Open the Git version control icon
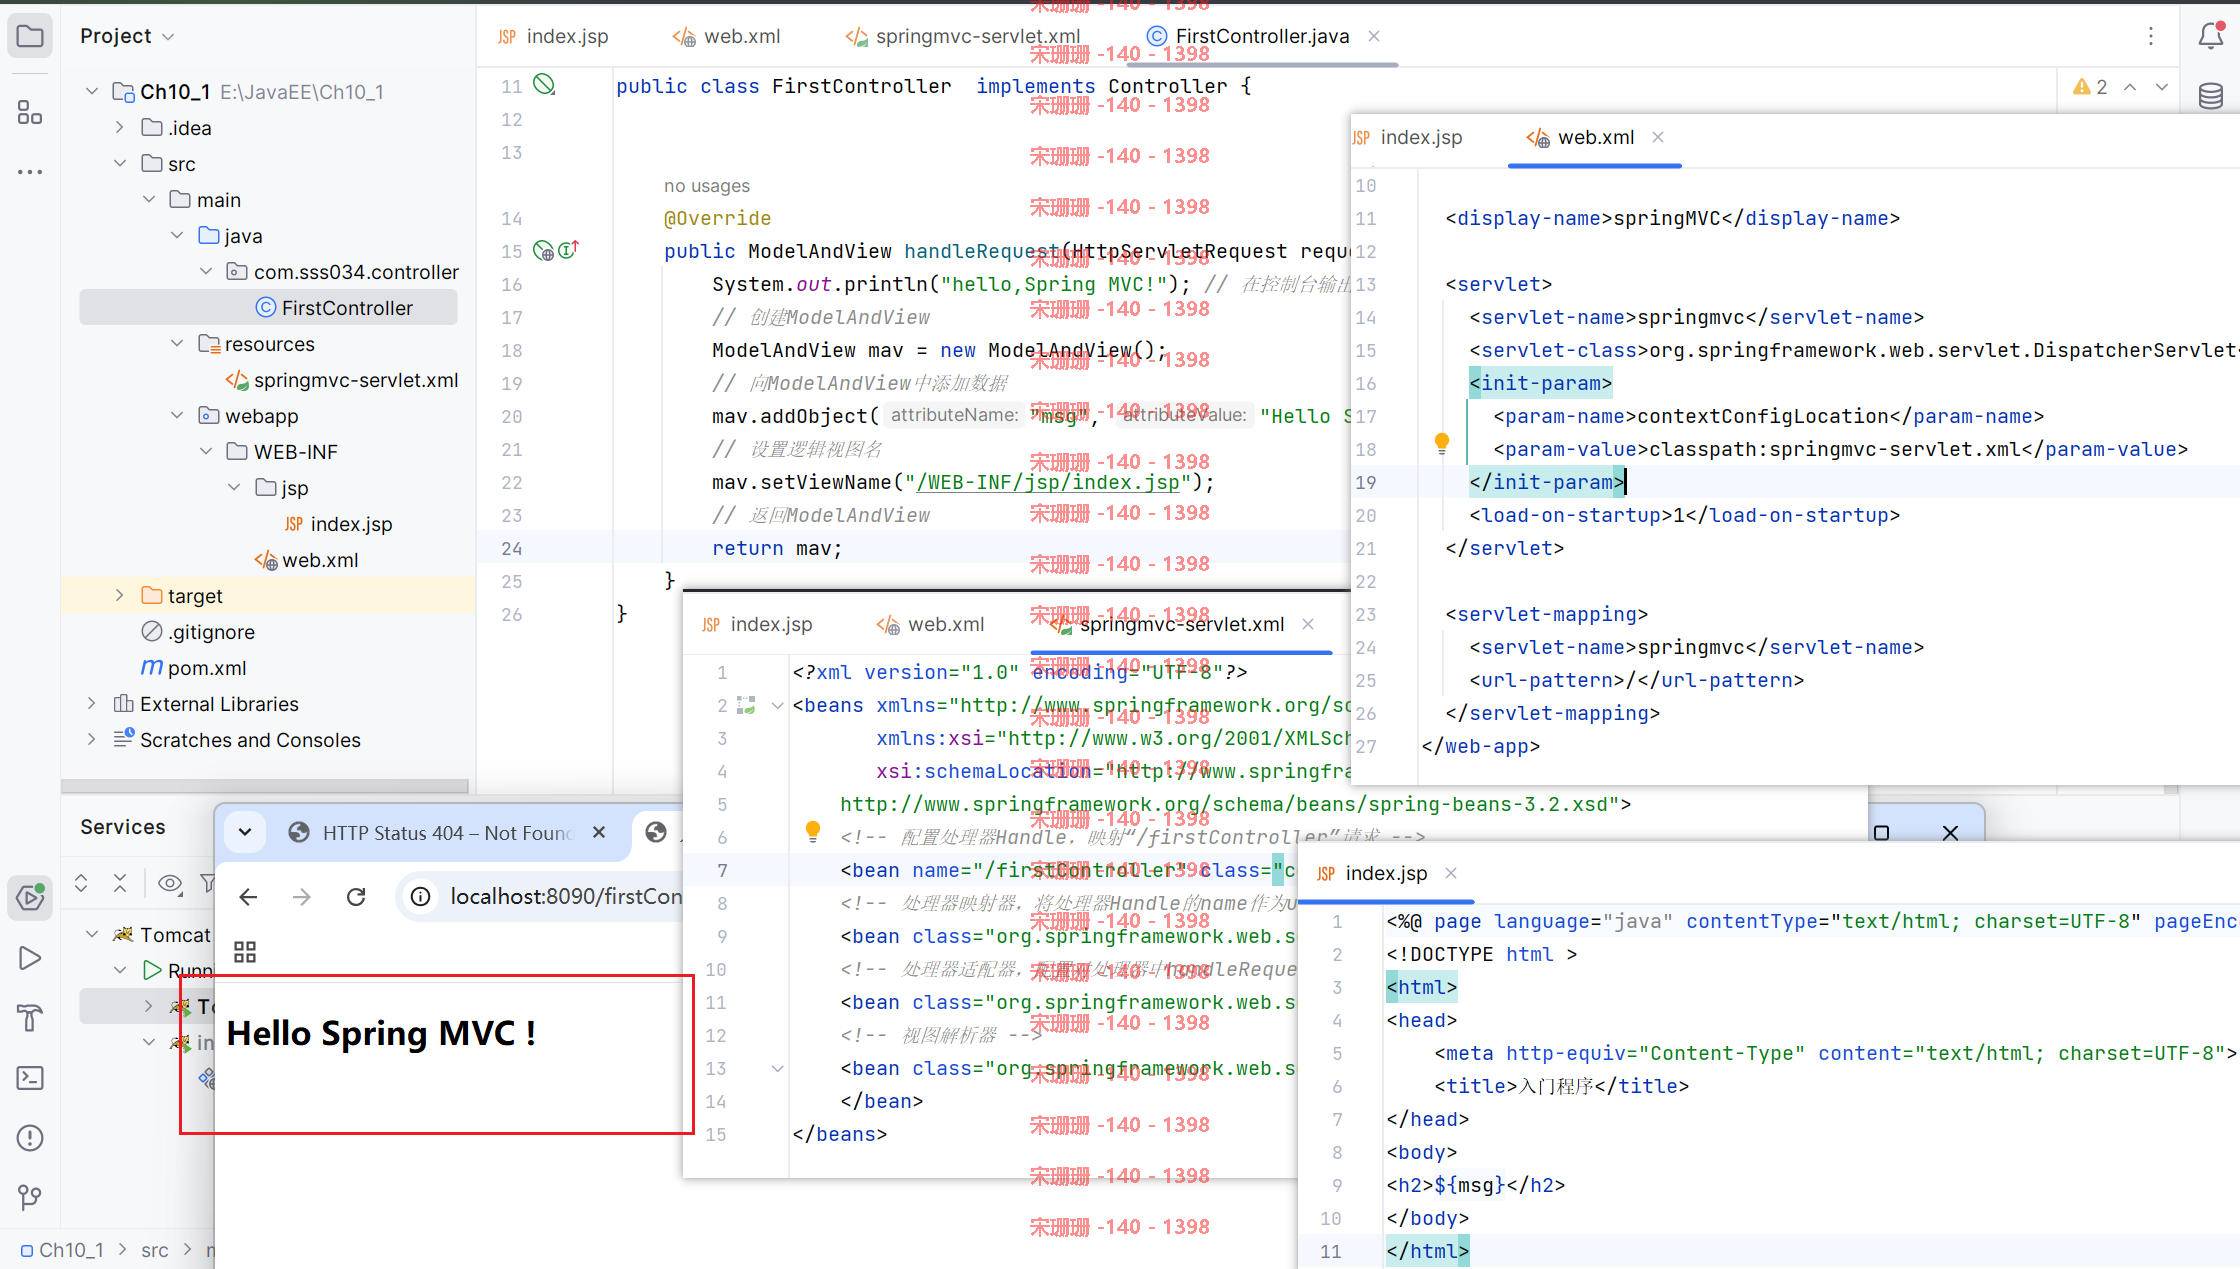This screenshot has width=2240, height=1269. click(30, 1197)
